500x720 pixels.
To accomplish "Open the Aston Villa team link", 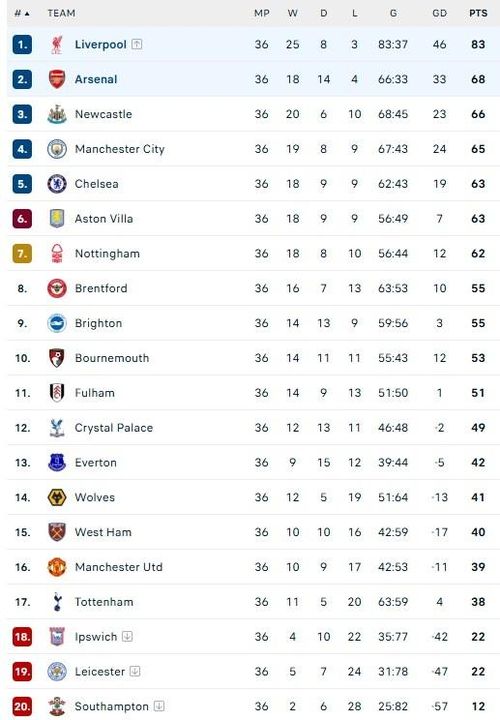I will tap(104, 219).
